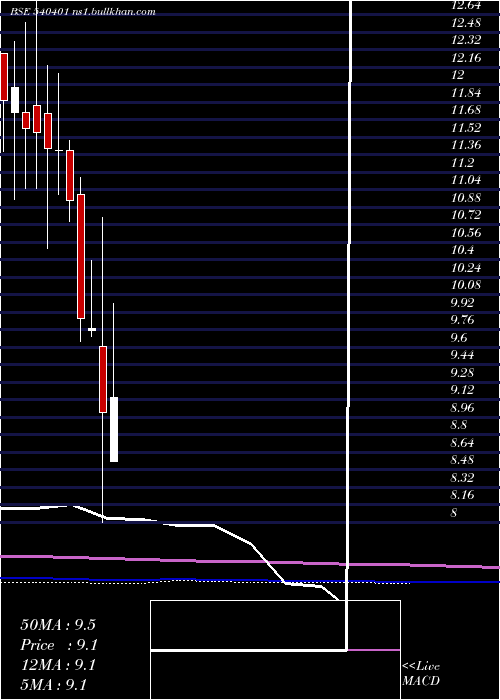Select the white candlestick near 11.84
Viewport: 500px width, 700px height.
coord(15,100)
